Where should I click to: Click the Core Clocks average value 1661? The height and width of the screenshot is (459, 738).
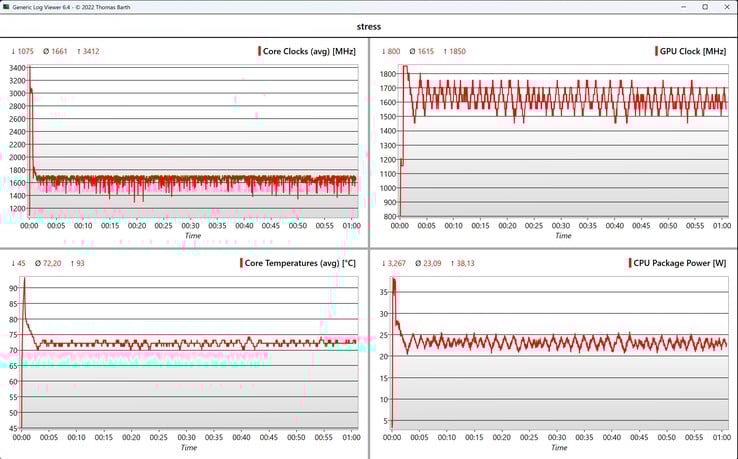point(55,51)
